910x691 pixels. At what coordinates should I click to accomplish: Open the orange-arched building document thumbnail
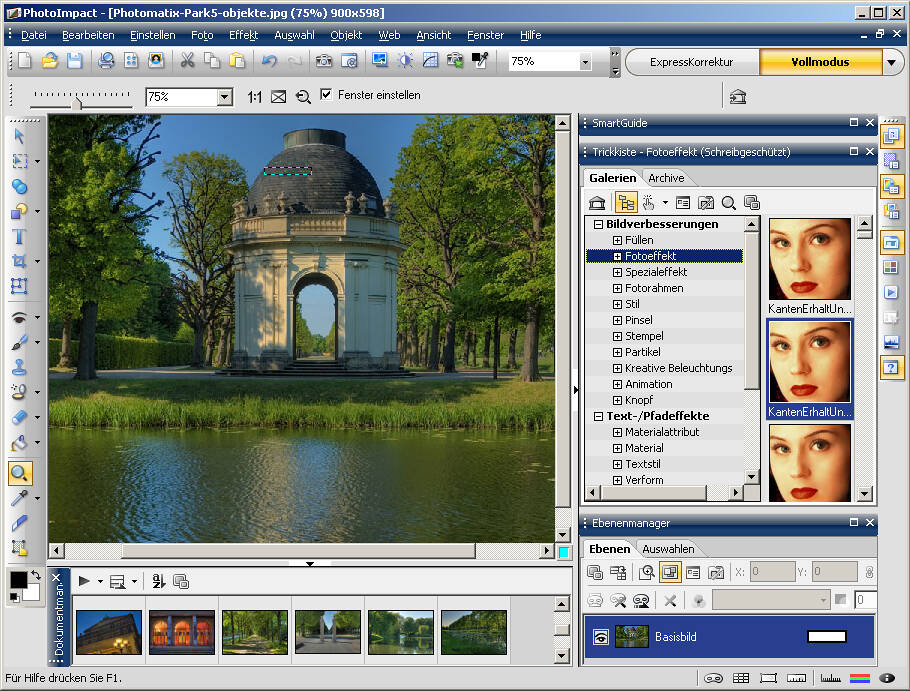click(182, 632)
